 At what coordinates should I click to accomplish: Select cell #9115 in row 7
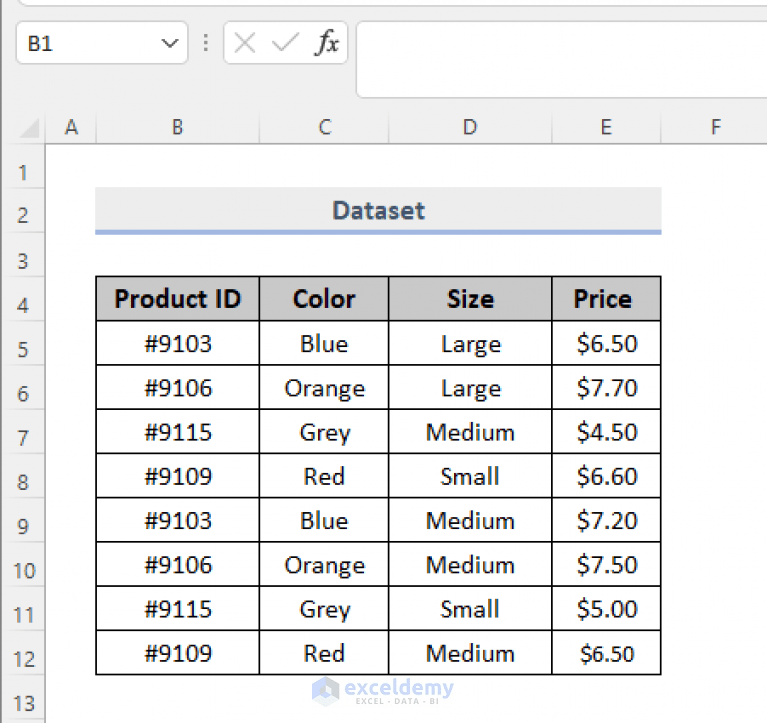[178, 431]
